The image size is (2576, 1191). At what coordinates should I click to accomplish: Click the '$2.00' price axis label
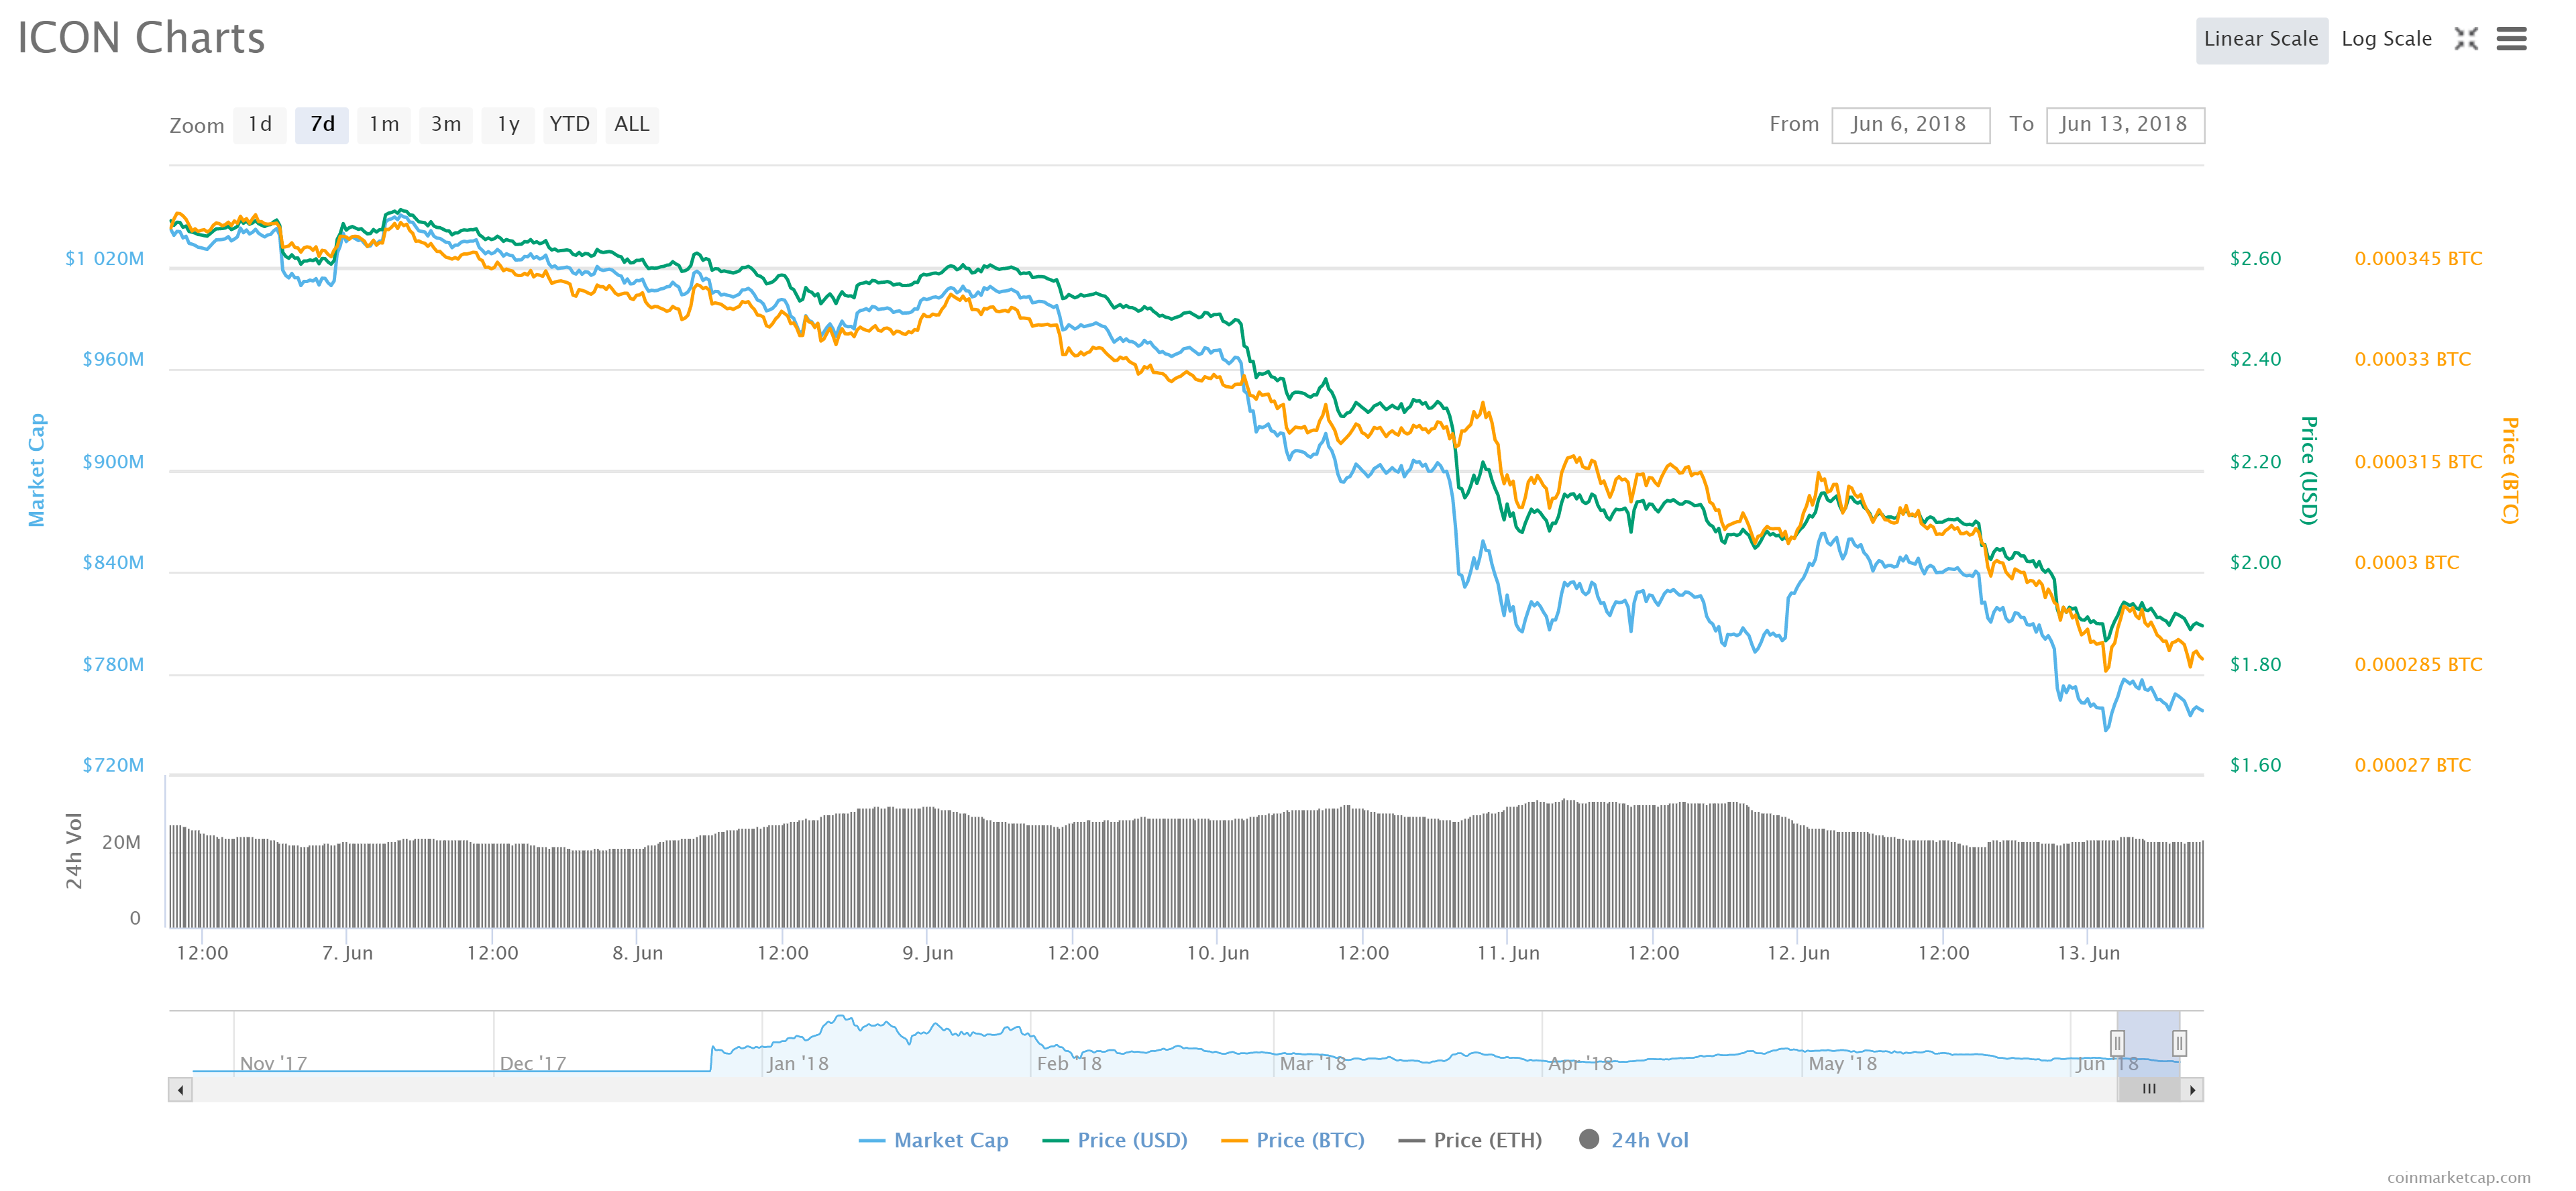coord(2255,563)
